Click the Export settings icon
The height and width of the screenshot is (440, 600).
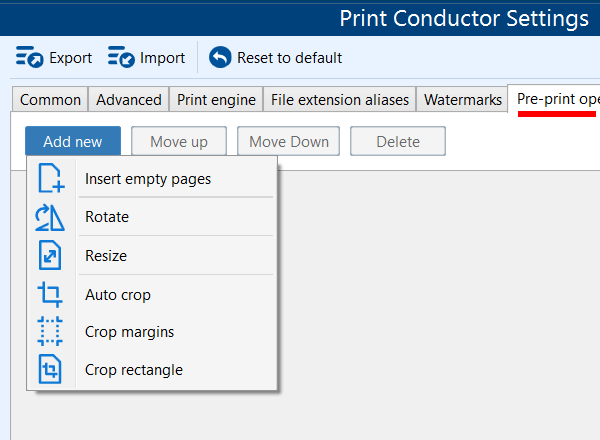(29, 57)
